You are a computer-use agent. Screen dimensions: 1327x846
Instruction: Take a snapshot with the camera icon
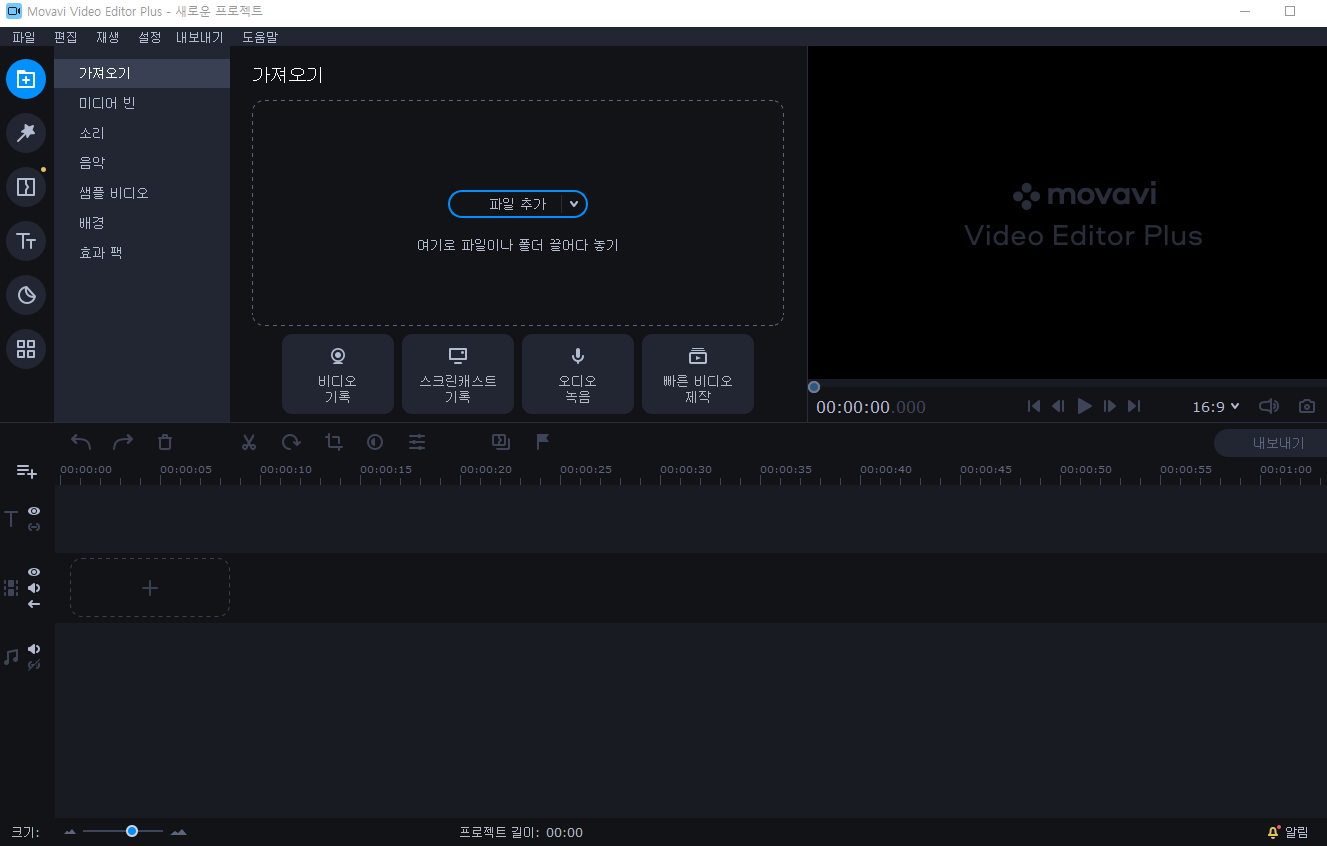(x=1306, y=407)
